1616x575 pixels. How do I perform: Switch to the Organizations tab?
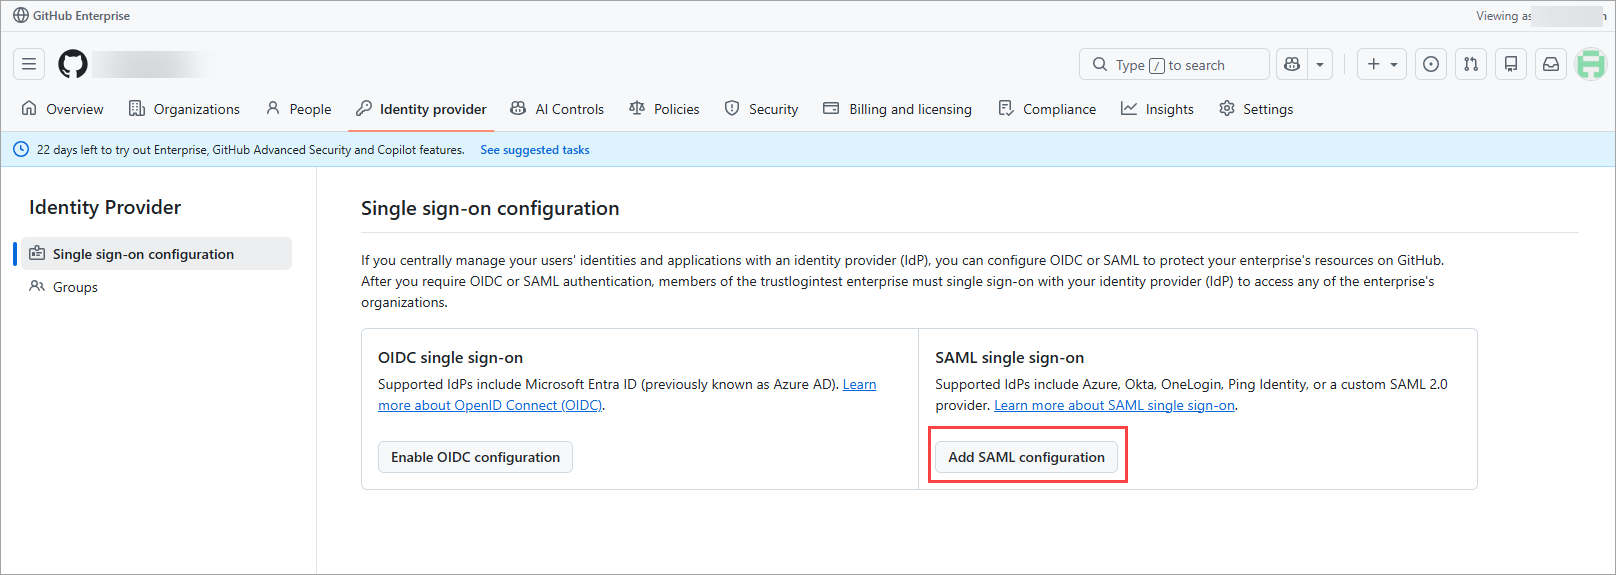(185, 109)
